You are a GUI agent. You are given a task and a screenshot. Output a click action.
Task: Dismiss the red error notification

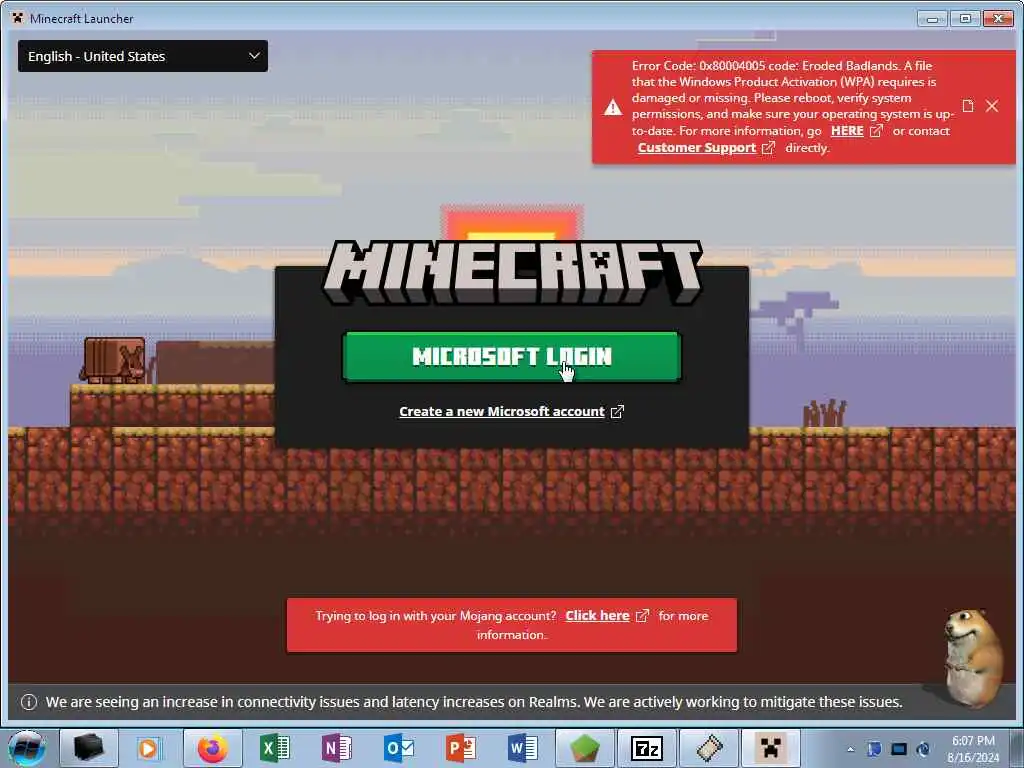tap(992, 106)
